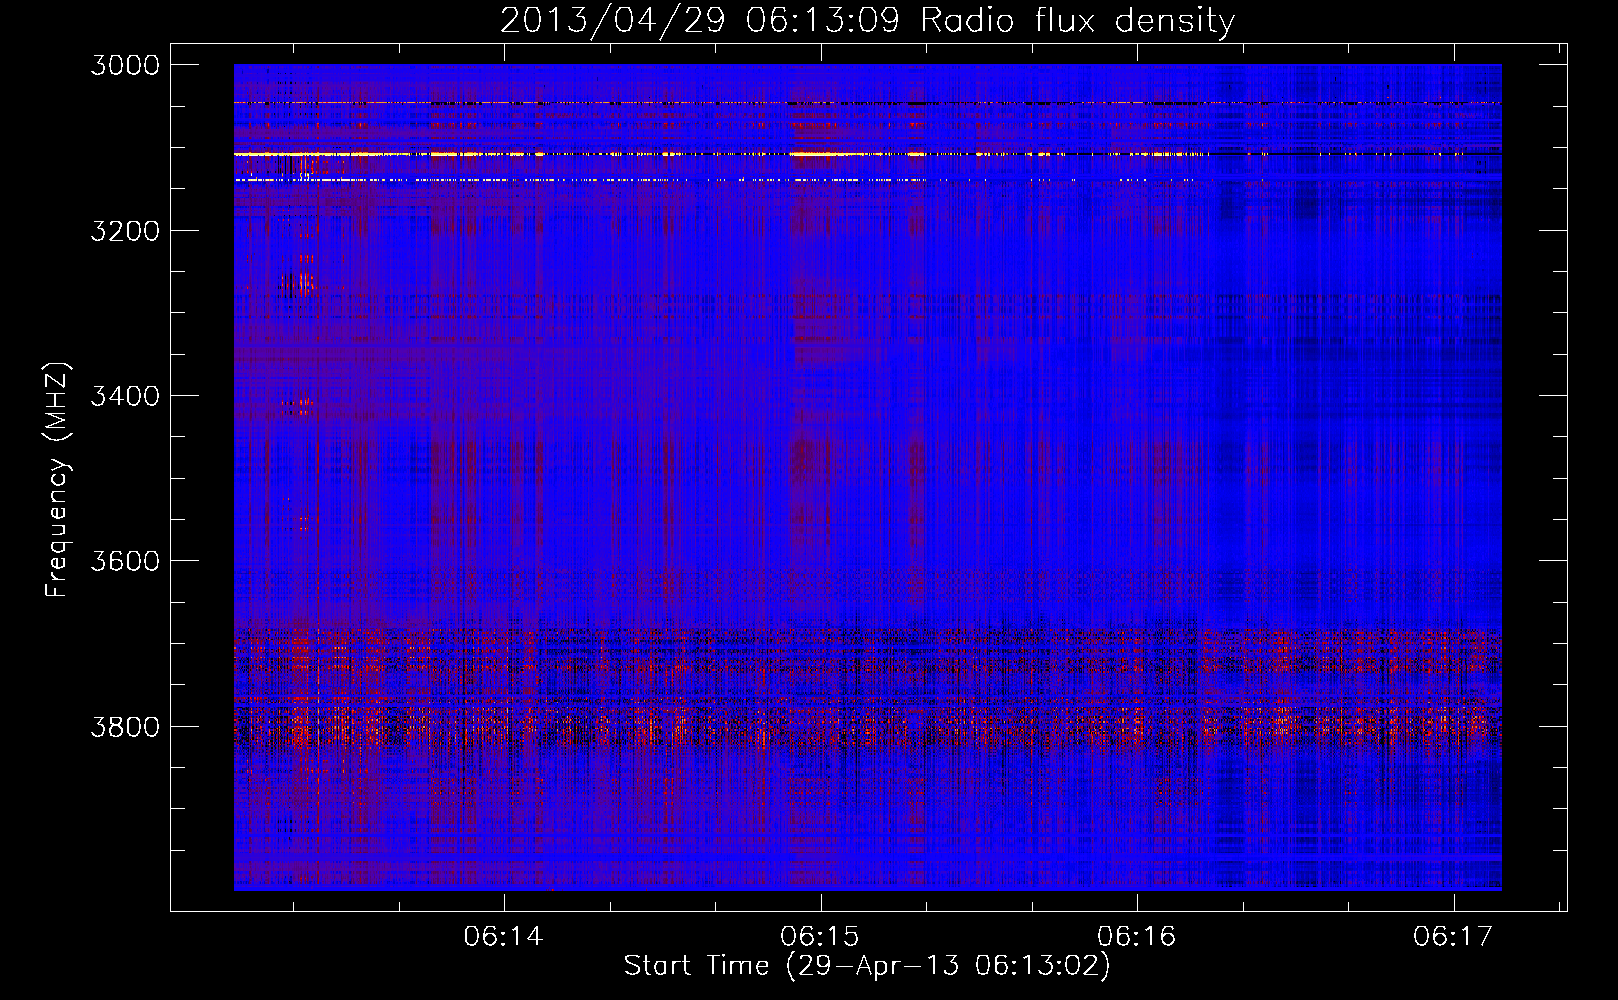
Task: Click the "Start Time (29-Apr-13 06:13:02)" axis title
Action: [x=867, y=966]
